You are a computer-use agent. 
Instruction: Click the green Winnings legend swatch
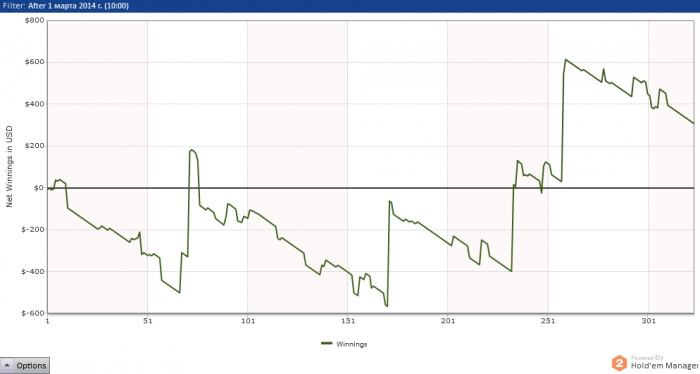[x=327, y=344]
